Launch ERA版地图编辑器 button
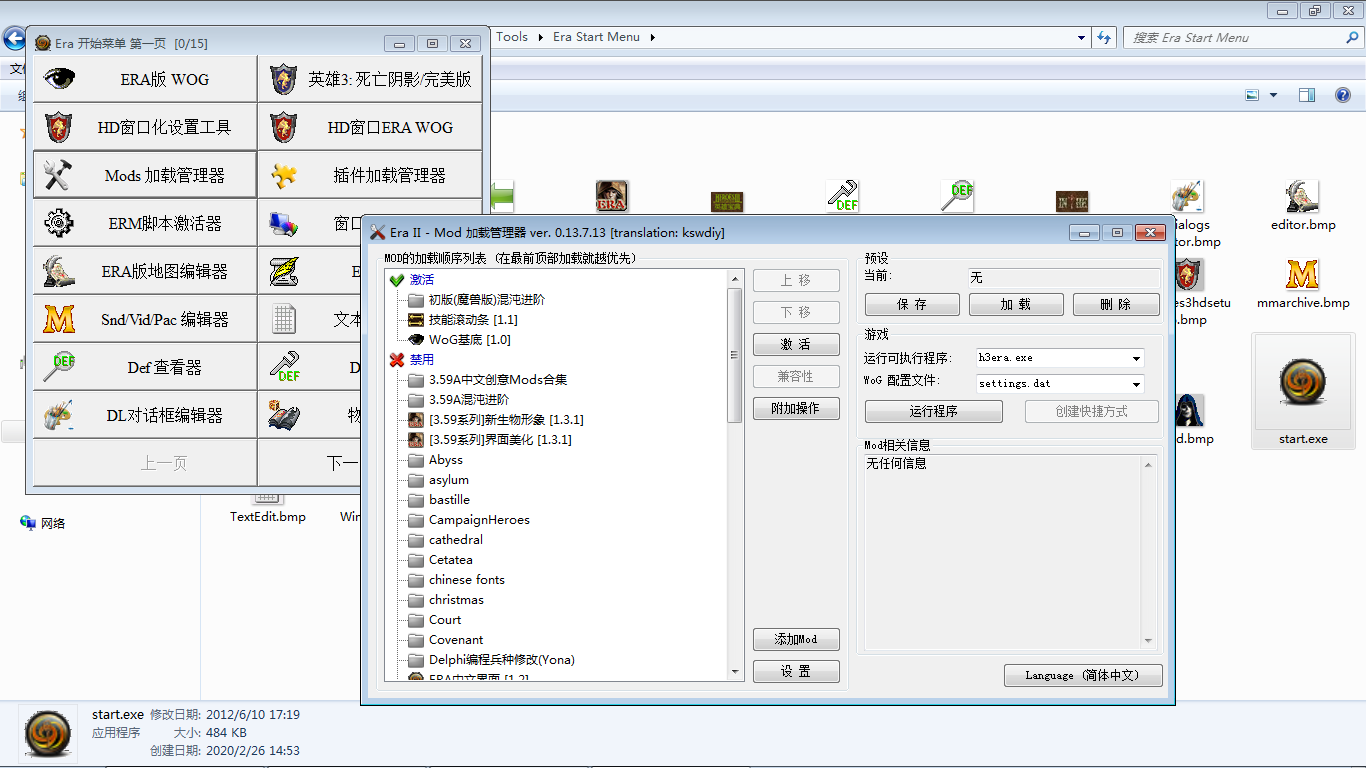The image size is (1366, 768). [145, 271]
